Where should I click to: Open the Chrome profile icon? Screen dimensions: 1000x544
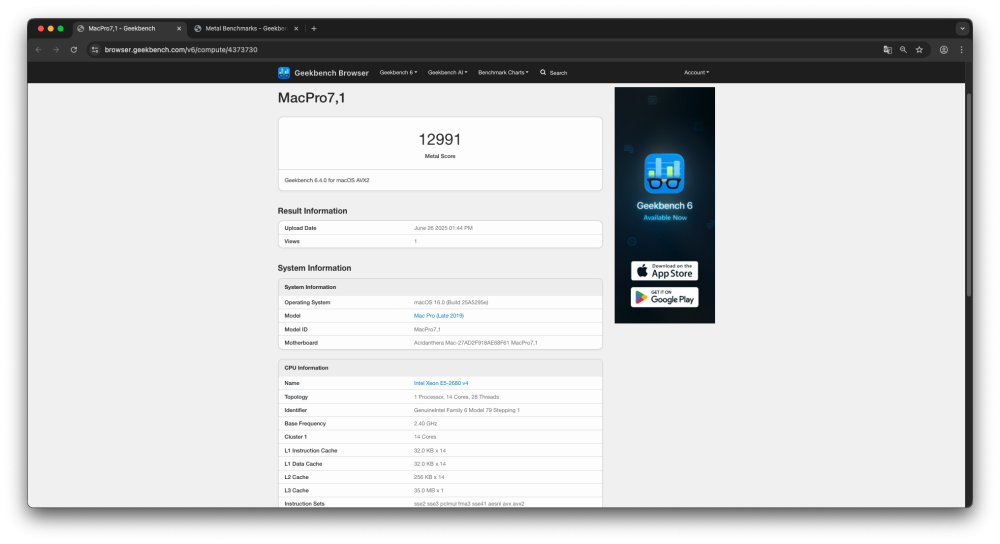point(944,50)
